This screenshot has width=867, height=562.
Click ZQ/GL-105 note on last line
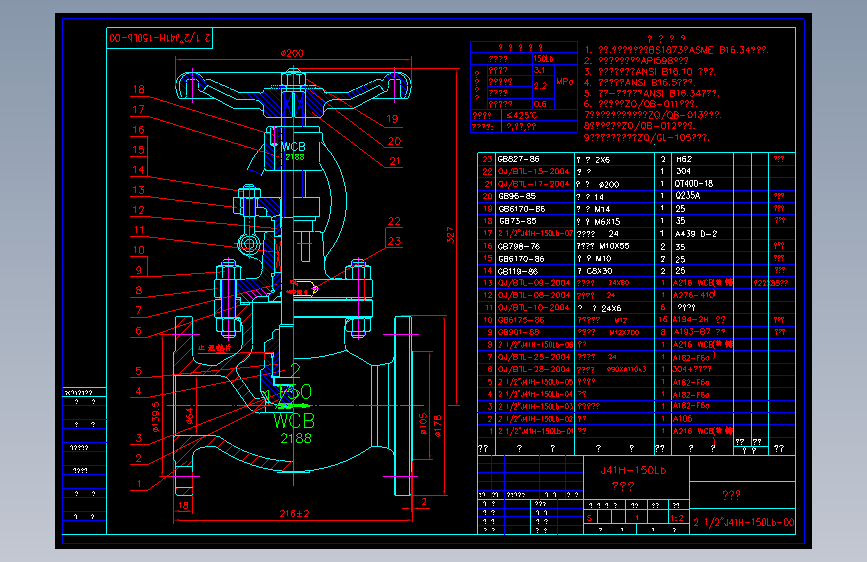point(647,138)
